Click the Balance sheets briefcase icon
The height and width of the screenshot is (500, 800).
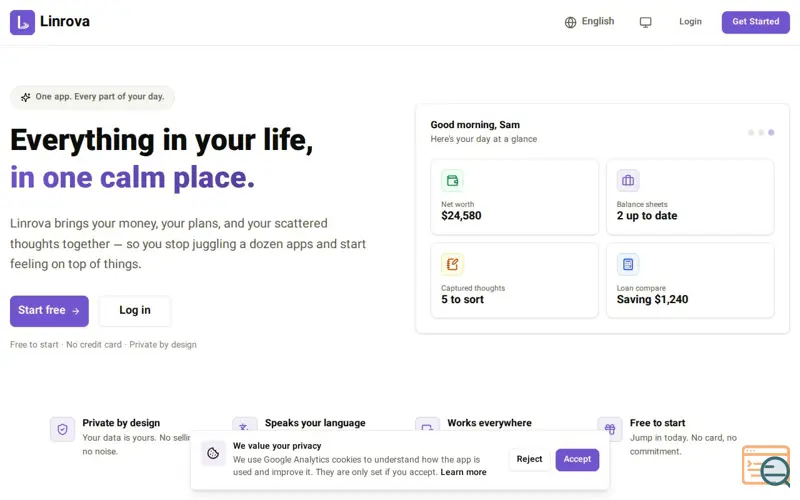click(x=628, y=181)
